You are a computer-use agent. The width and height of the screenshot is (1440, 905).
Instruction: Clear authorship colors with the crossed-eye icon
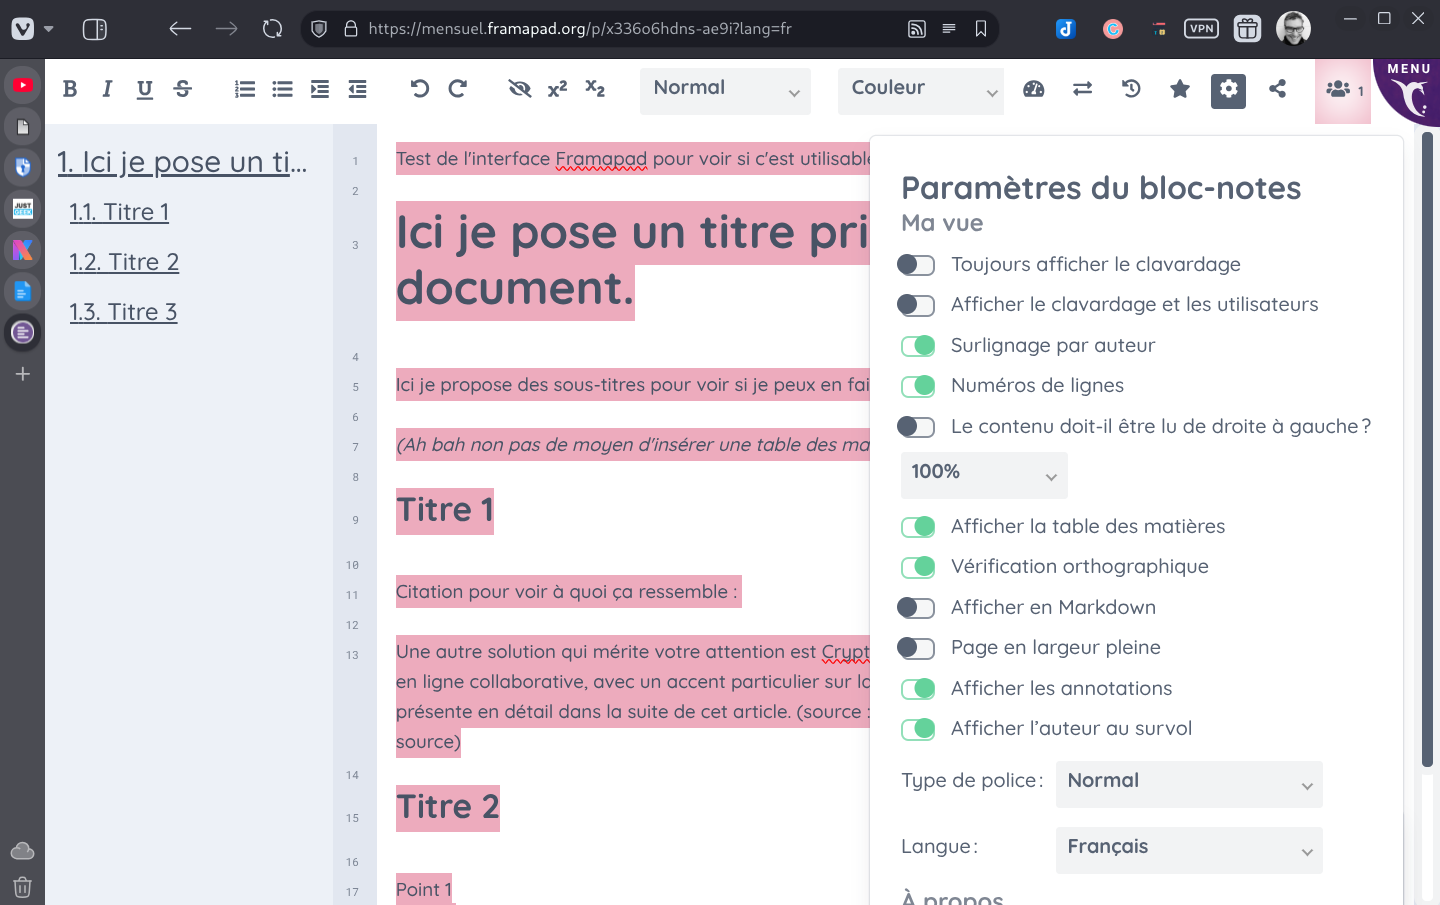pos(519,89)
